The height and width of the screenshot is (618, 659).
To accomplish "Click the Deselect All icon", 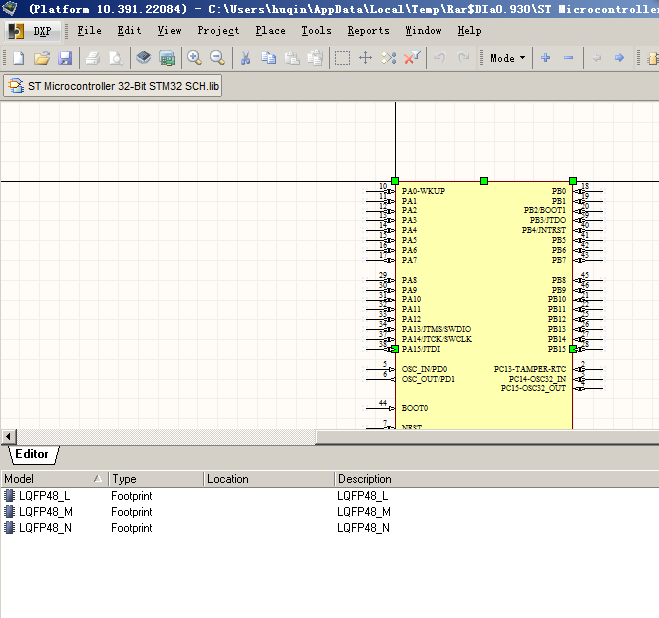I will [389, 58].
